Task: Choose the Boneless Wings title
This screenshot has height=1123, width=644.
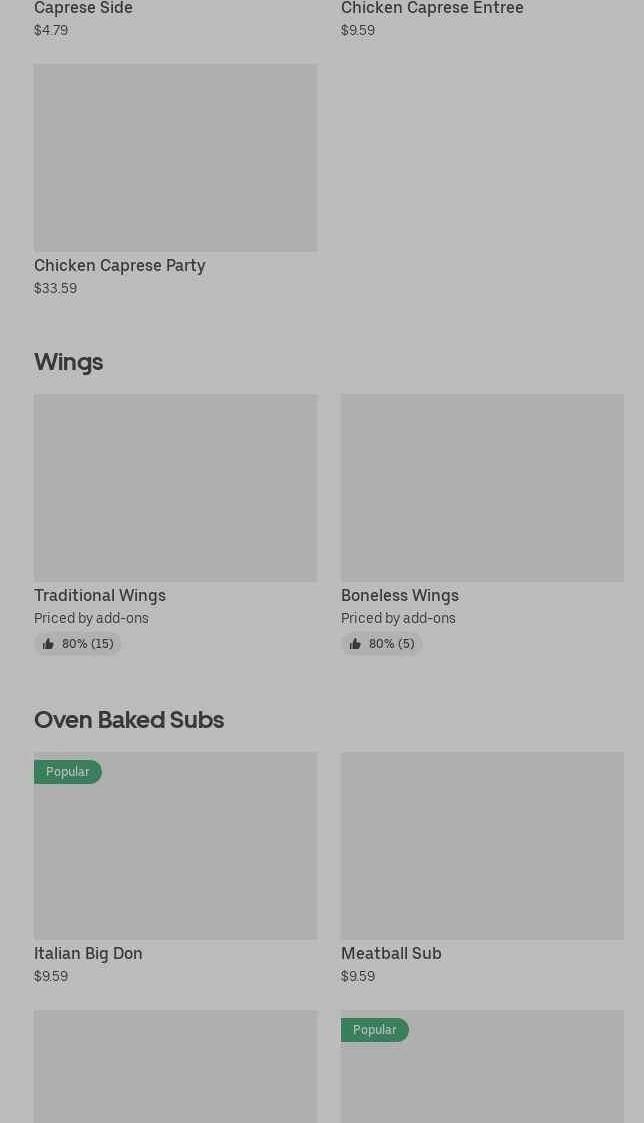Action: click(400, 595)
